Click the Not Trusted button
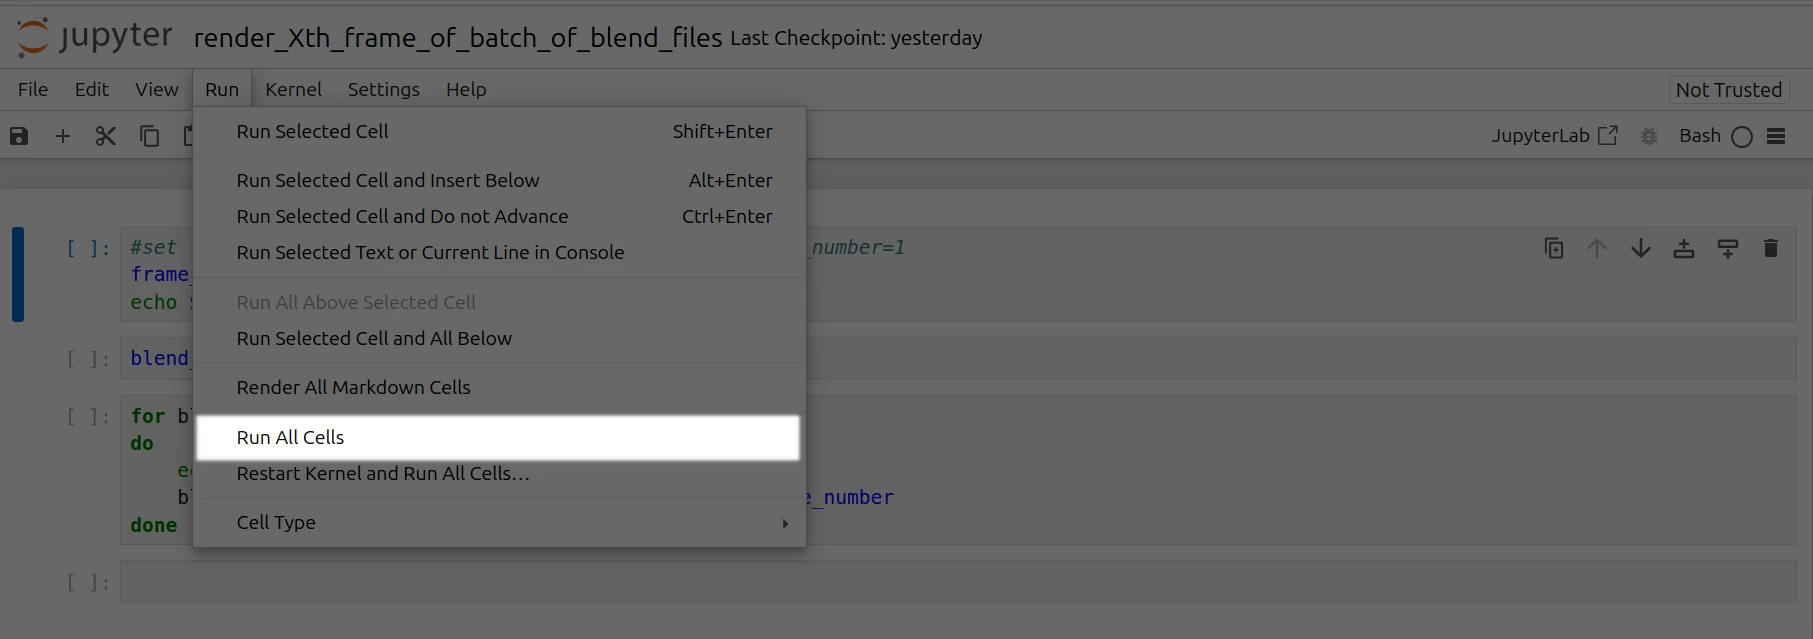Screen dimensions: 1813x639 tap(1729, 90)
